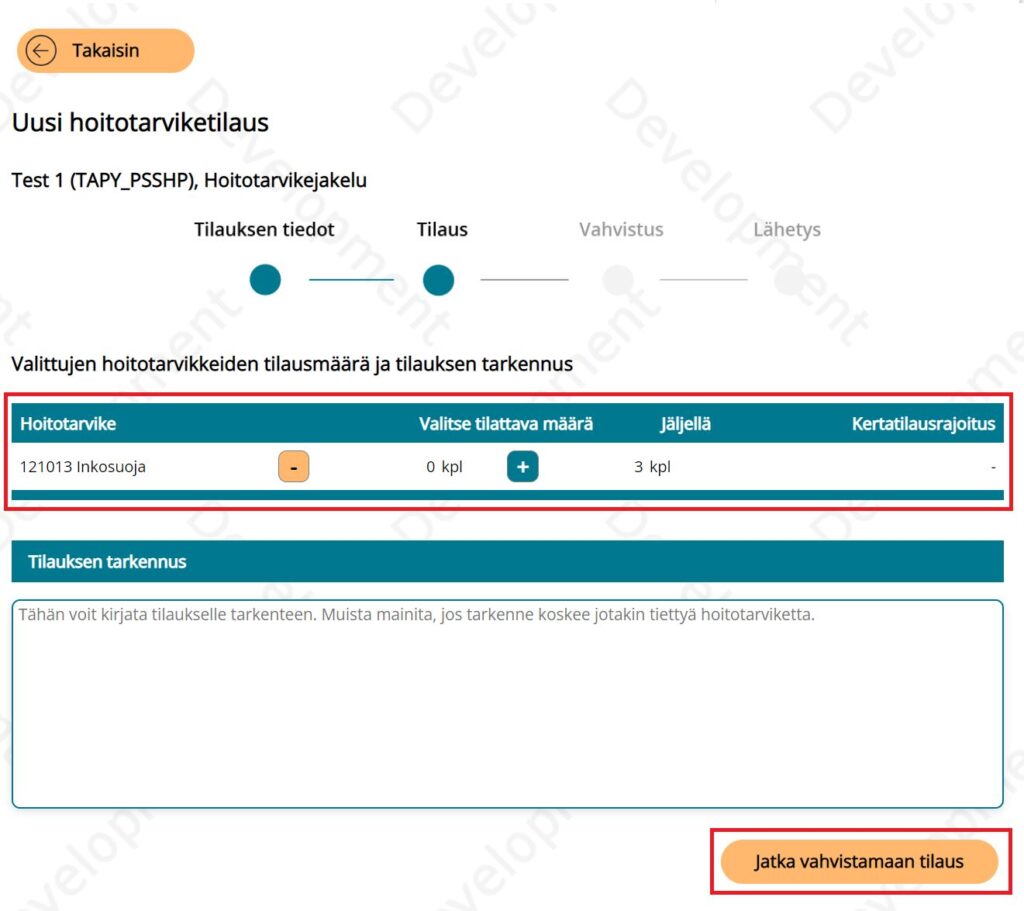The image size is (1024, 911).
Task: Click the Kertatilausrajoitus column header
Action: point(923,424)
